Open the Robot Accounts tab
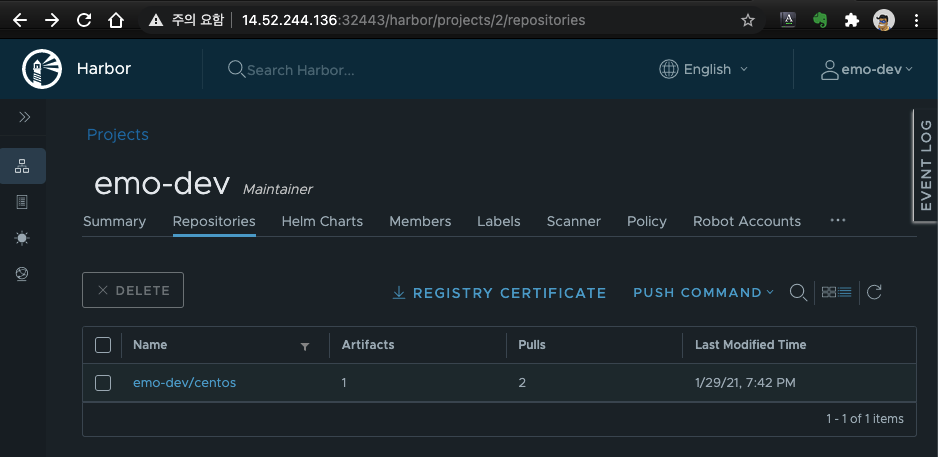The height and width of the screenshot is (457, 938). [747, 221]
